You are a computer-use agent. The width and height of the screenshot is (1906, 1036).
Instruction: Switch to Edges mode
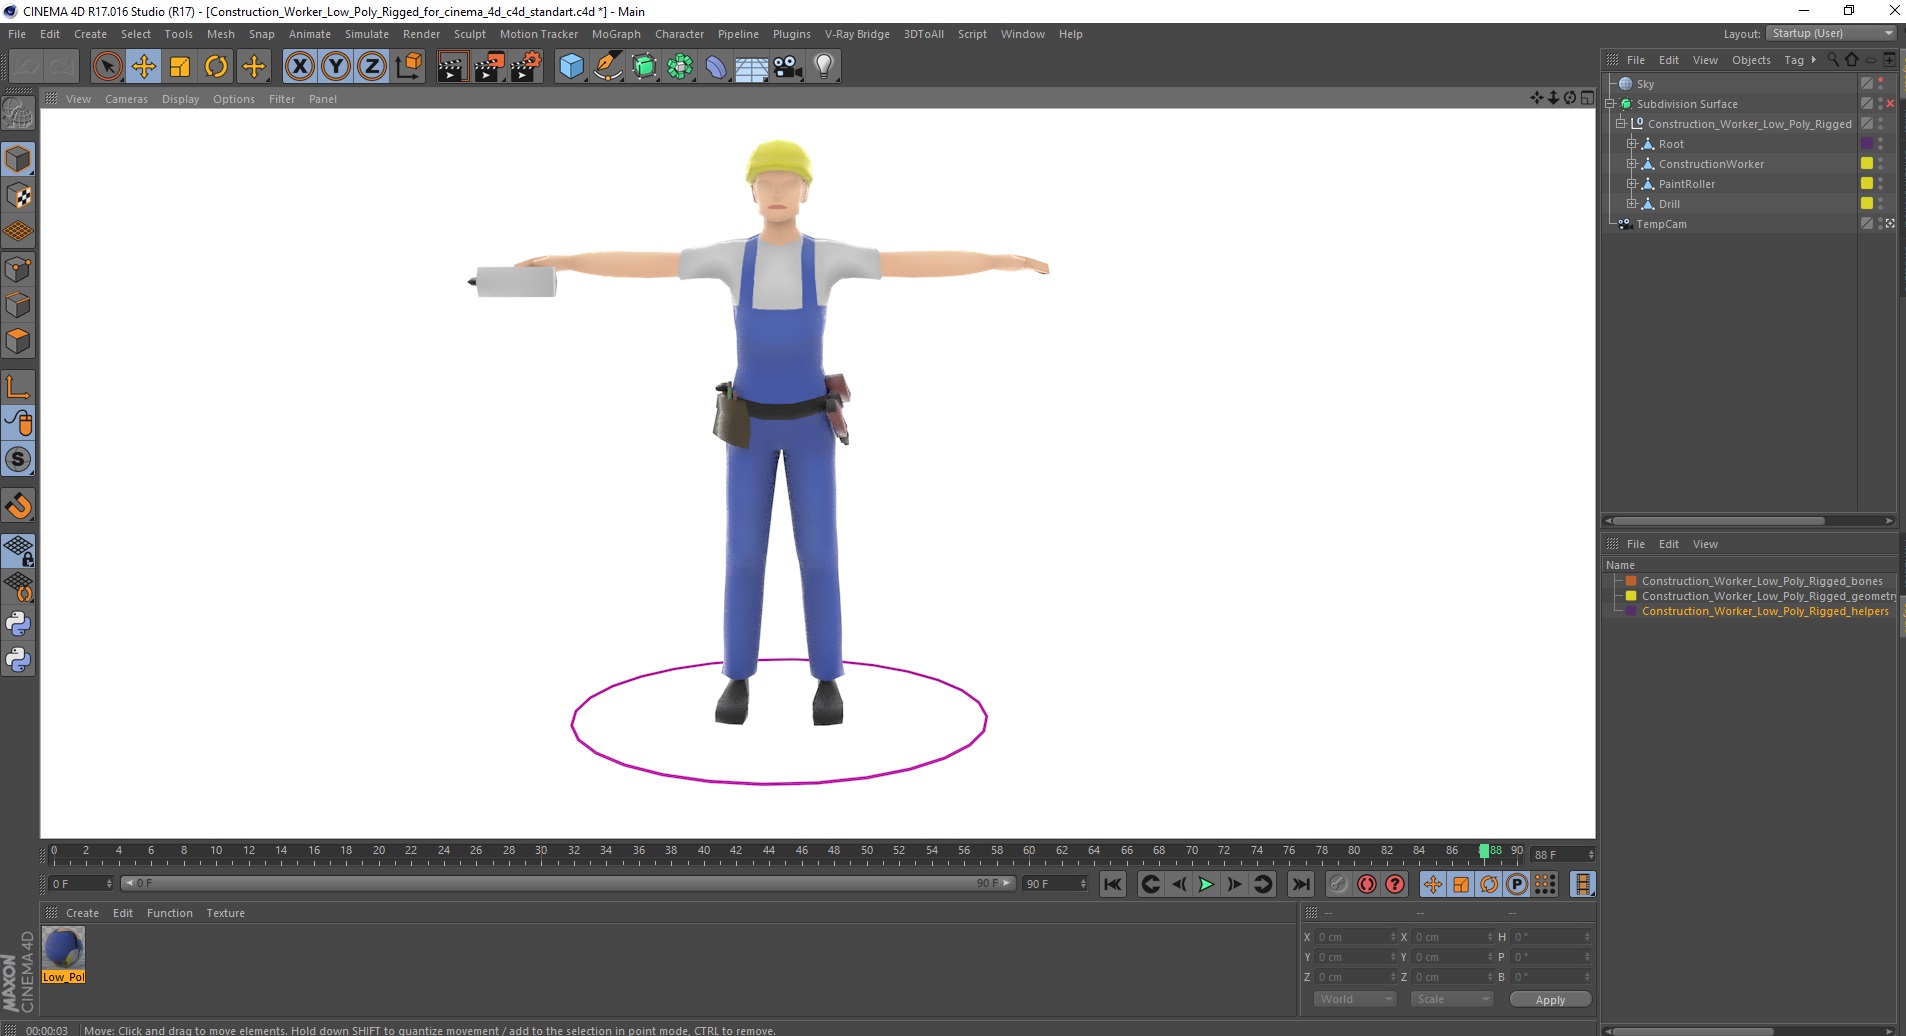18,305
